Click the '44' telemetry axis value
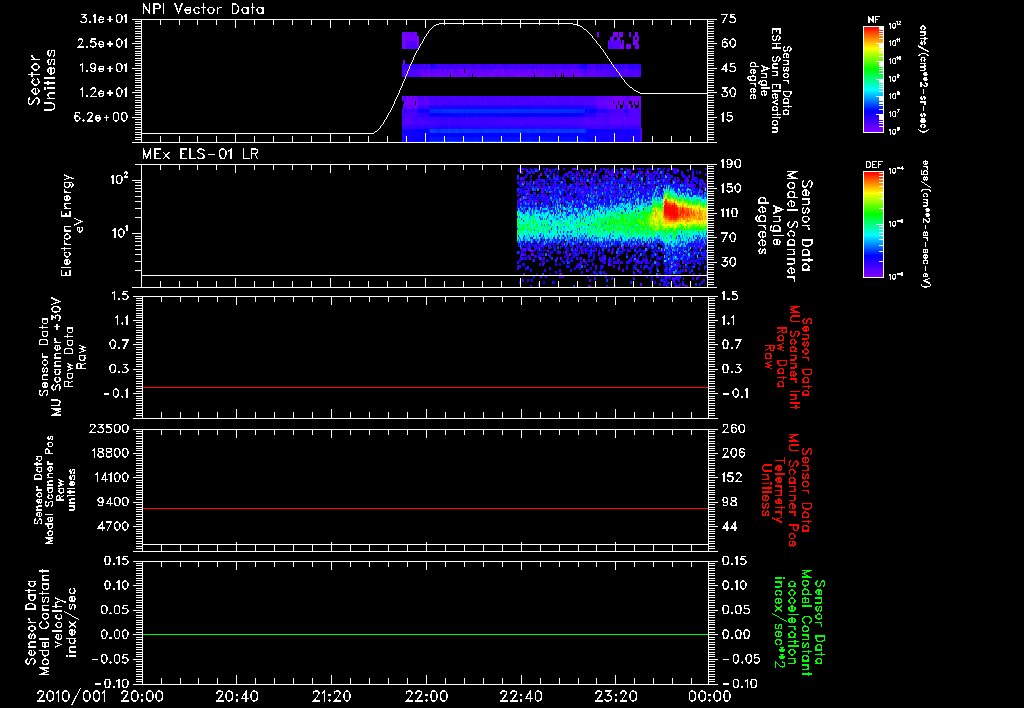This screenshot has width=1024, height=708. (x=729, y=526)
